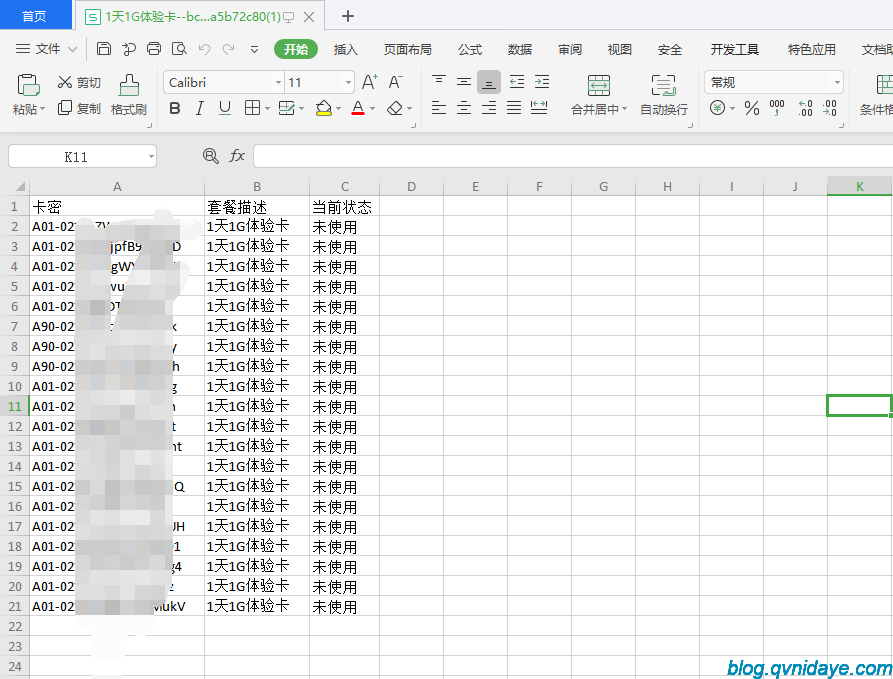Add a new document tab with plus
This screenshot has height=679, width=893.
pos(348,16)
